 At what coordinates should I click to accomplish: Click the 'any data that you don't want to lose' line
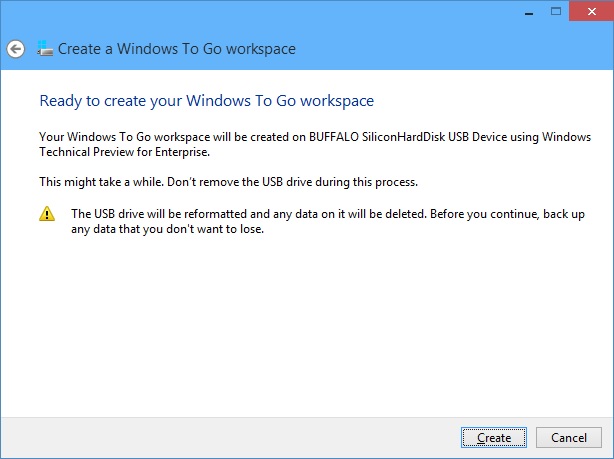click(x=168, y=229)
